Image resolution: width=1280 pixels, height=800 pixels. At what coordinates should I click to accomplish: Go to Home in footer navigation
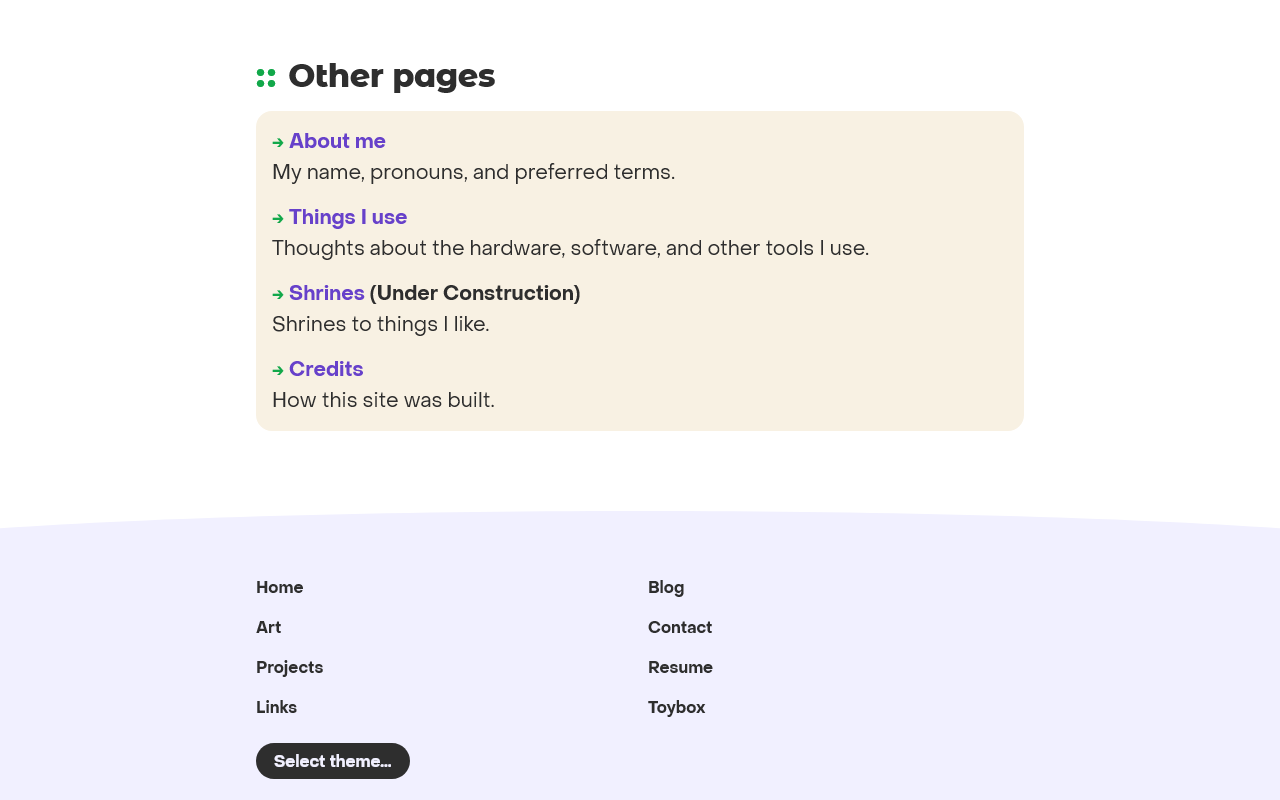pyautogui.click(x=280, y=587)
